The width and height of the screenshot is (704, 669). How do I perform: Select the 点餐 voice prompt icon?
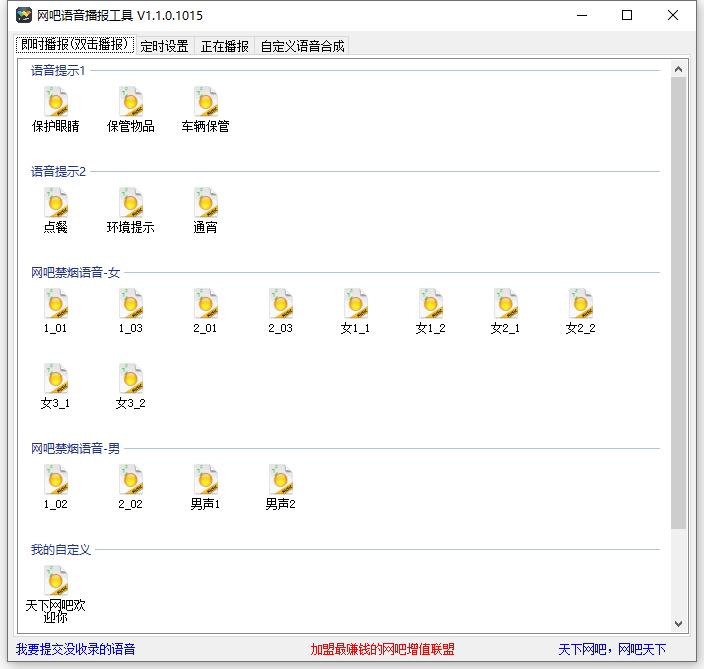pyautogui.click(x=56, y=204)
